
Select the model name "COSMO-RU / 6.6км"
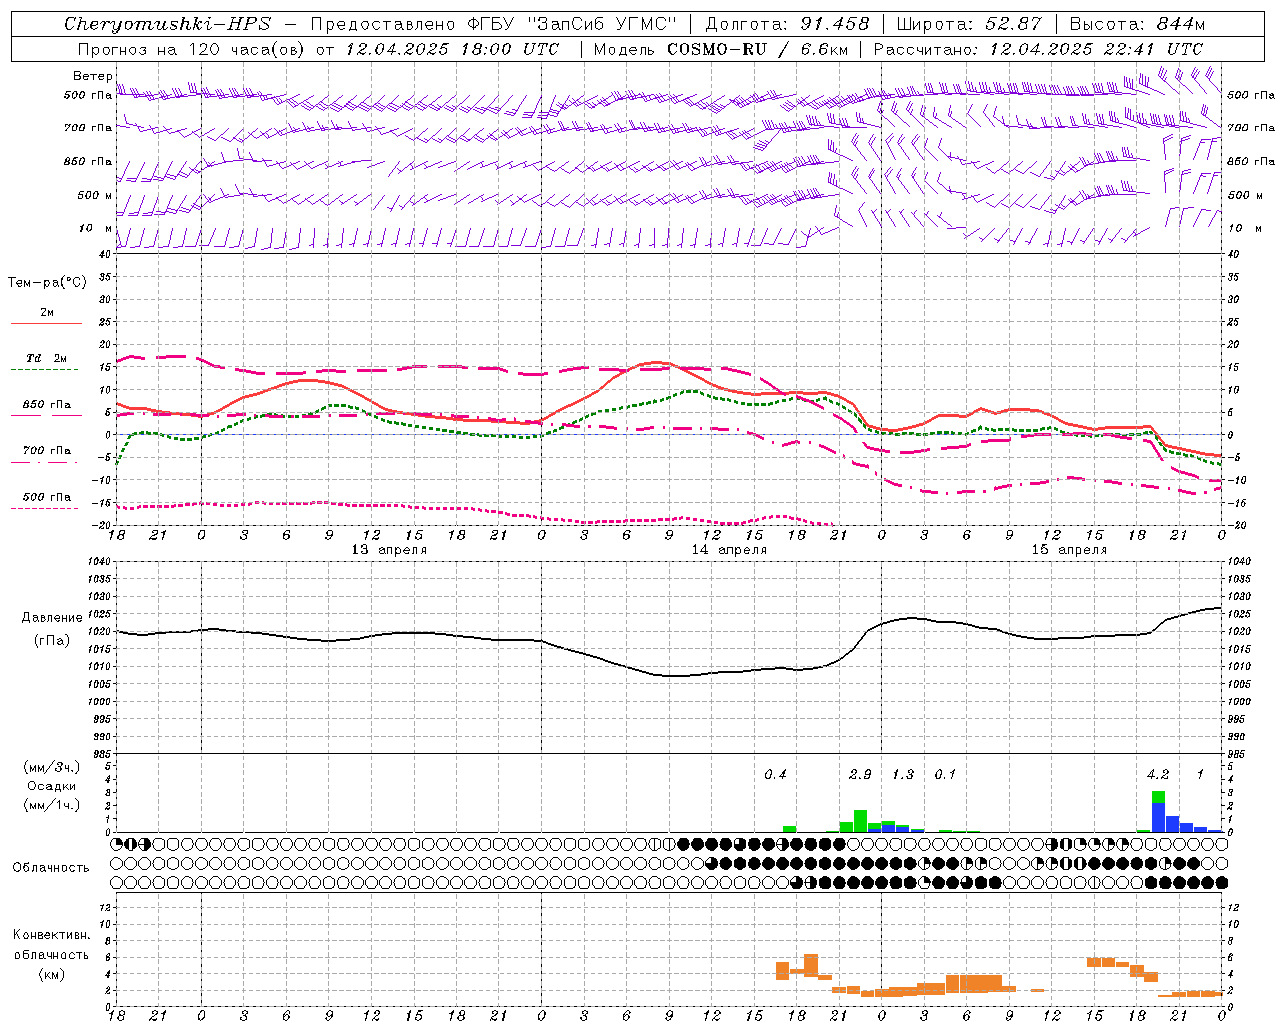(758, 49)
